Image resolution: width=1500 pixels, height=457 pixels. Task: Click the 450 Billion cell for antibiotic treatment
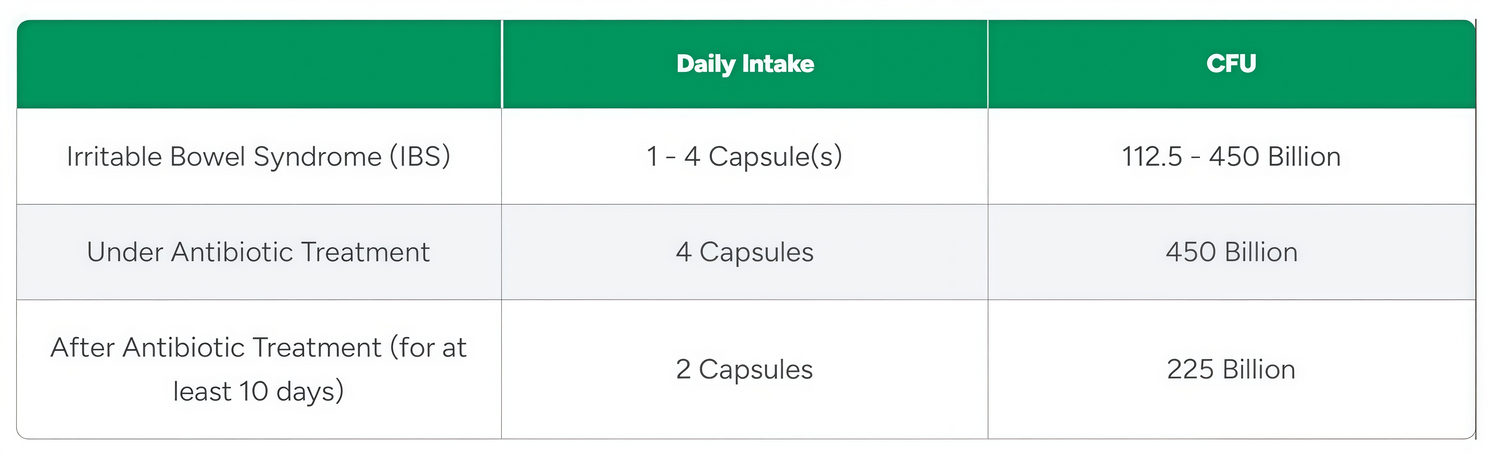1231,252
